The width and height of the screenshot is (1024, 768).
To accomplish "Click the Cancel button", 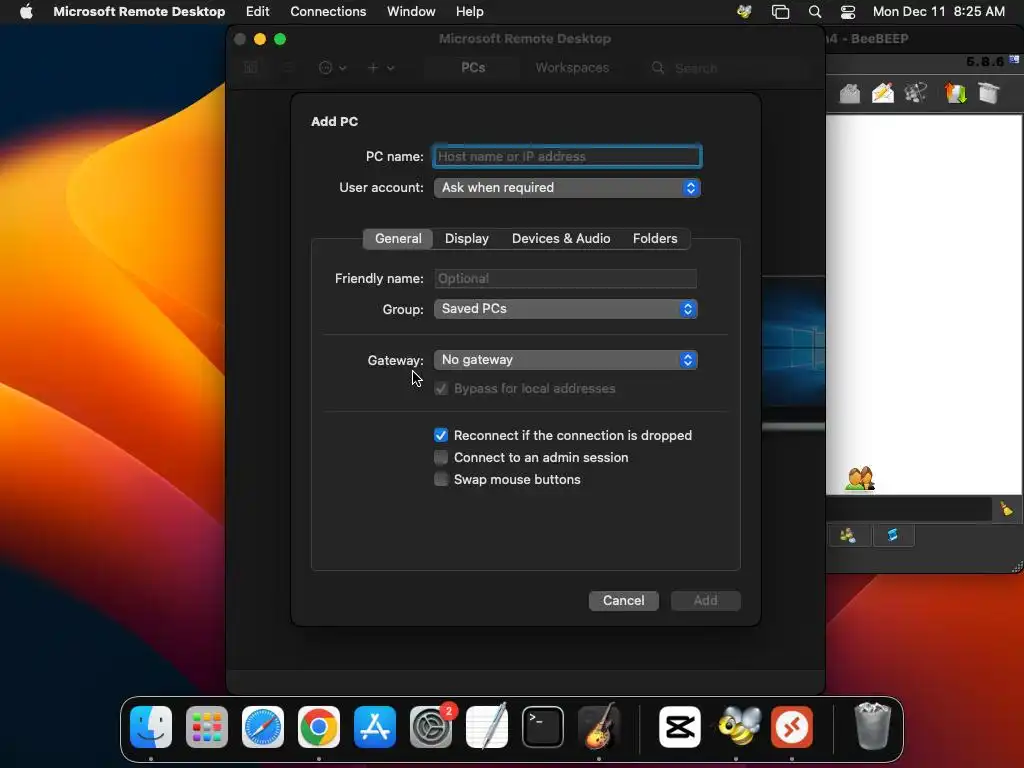I will pyautogui.click(x=624, y=601).
